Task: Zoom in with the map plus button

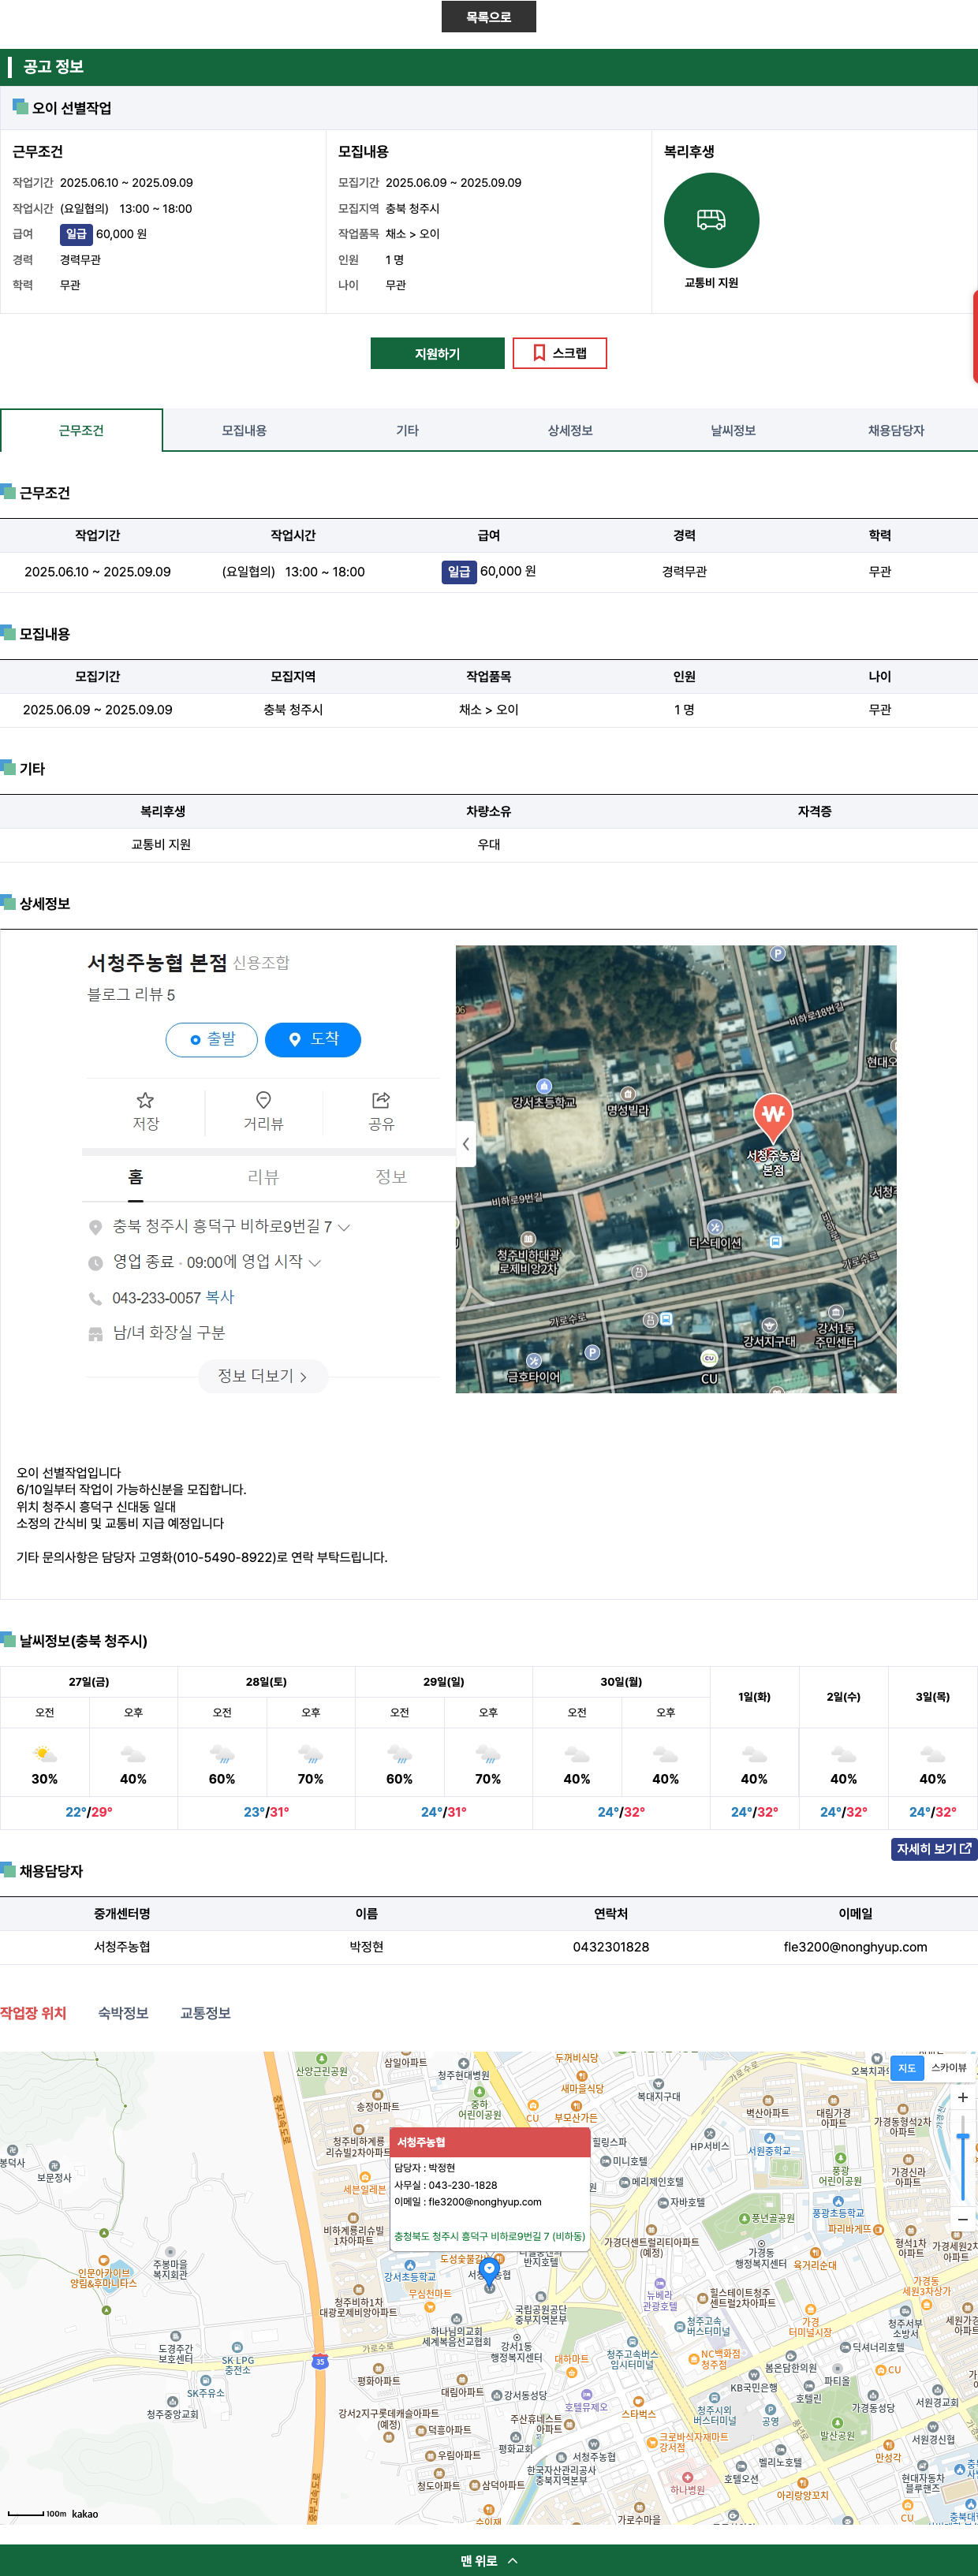Action: tap(962, 2098)
